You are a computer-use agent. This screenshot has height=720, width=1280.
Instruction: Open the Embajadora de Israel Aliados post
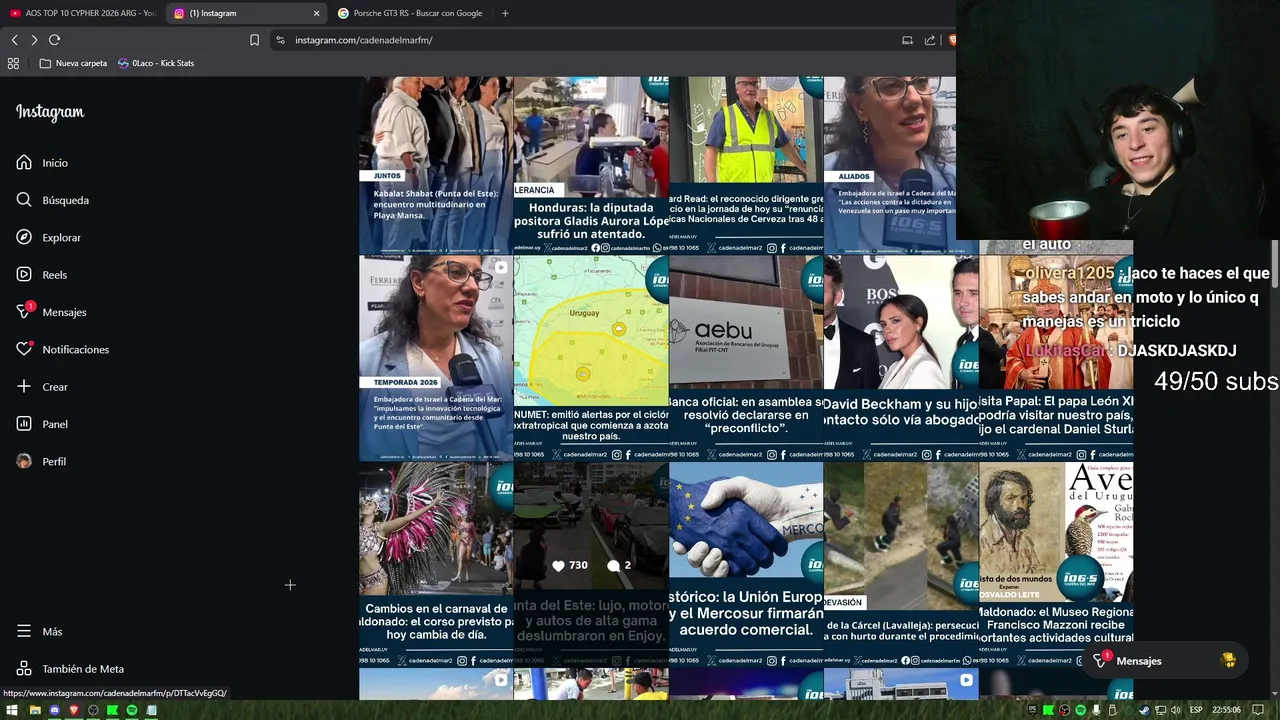point(890,165)
